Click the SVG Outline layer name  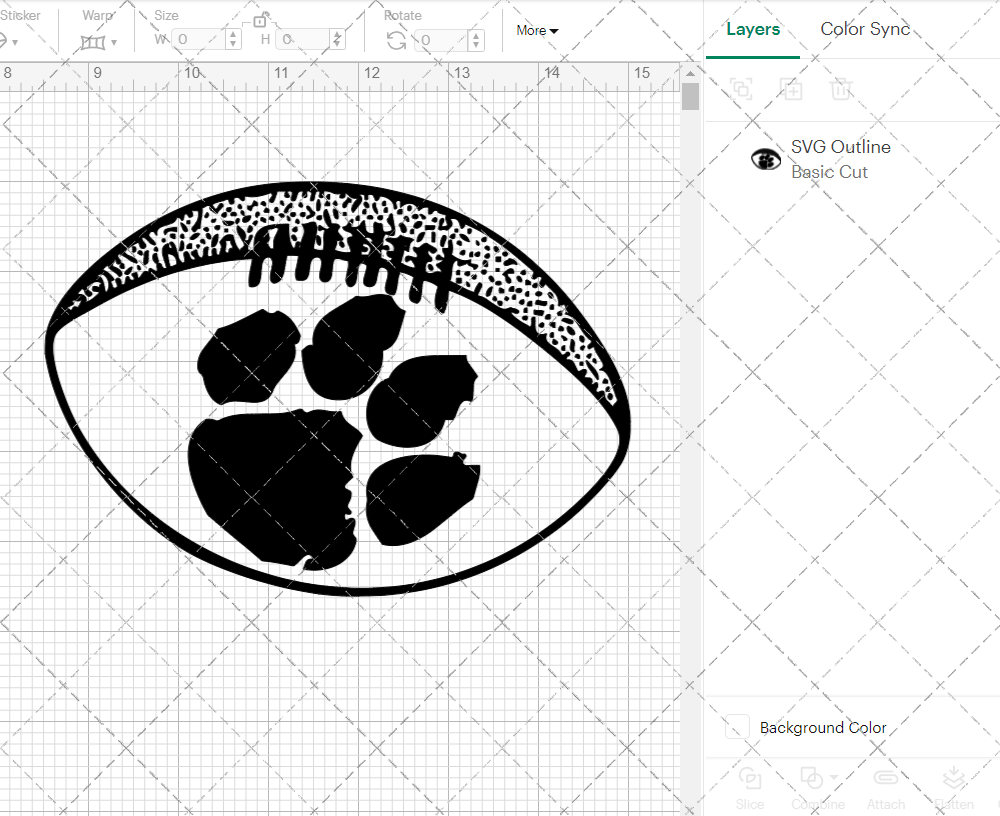(840, 147)
